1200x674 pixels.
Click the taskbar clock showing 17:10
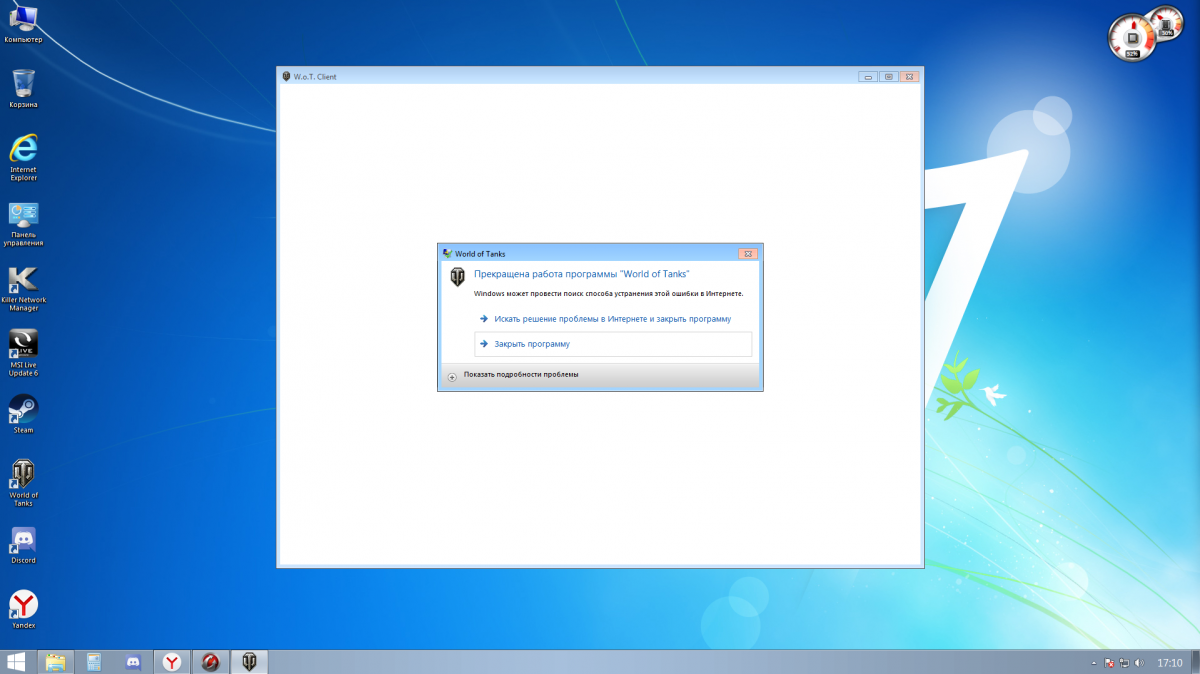coord(1169,663)
